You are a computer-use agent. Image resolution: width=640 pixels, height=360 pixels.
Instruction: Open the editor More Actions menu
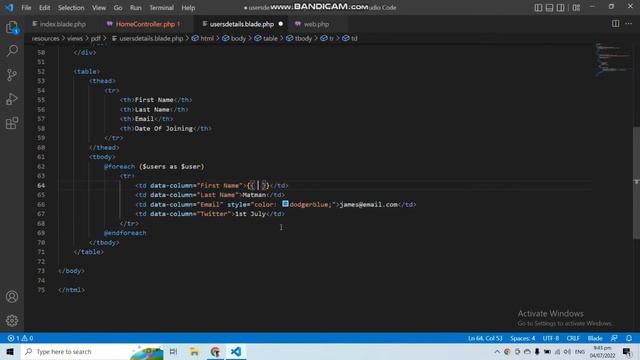629,24
